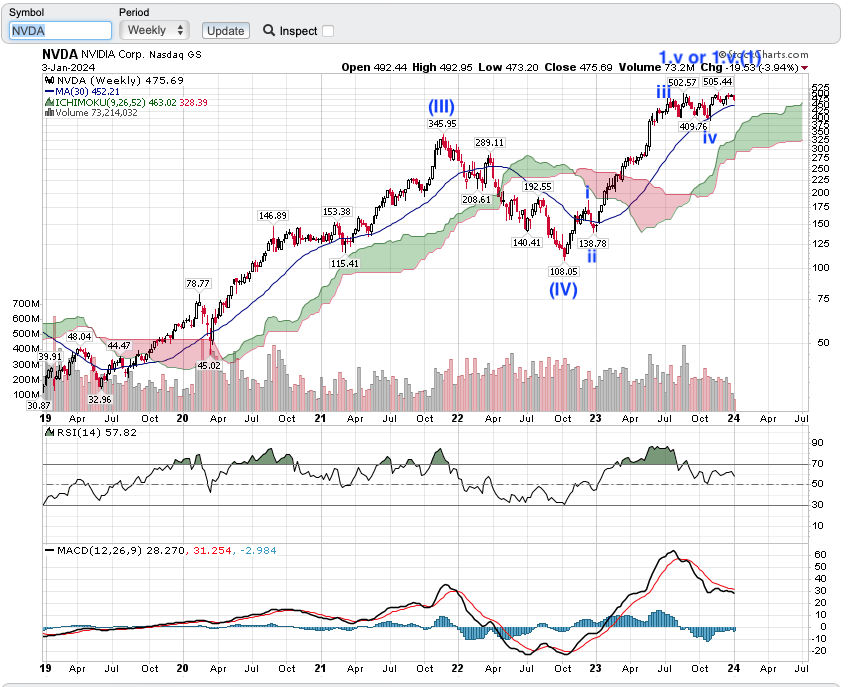
Task: Click the candlestick icon beside NVDA (Weekly) legend
Action: [49, 81]
